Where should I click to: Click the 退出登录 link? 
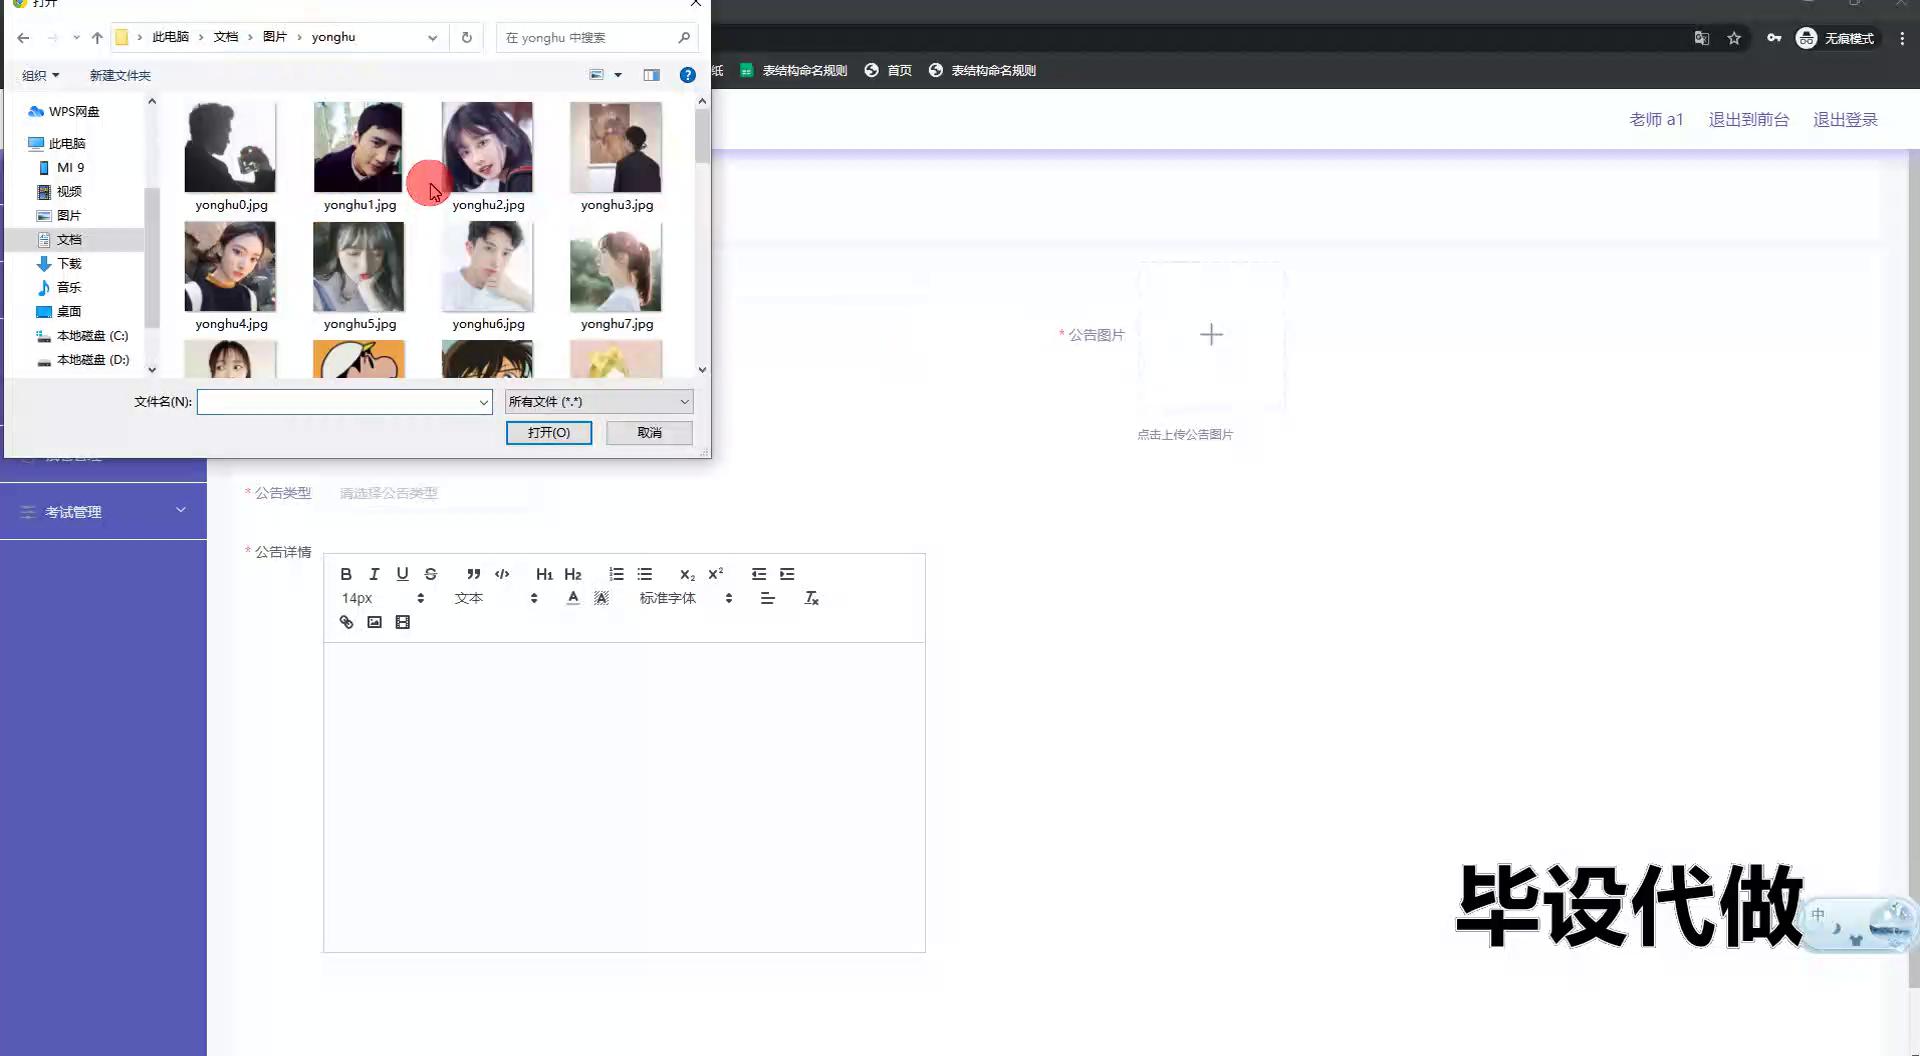click(x=1844, y=119)
